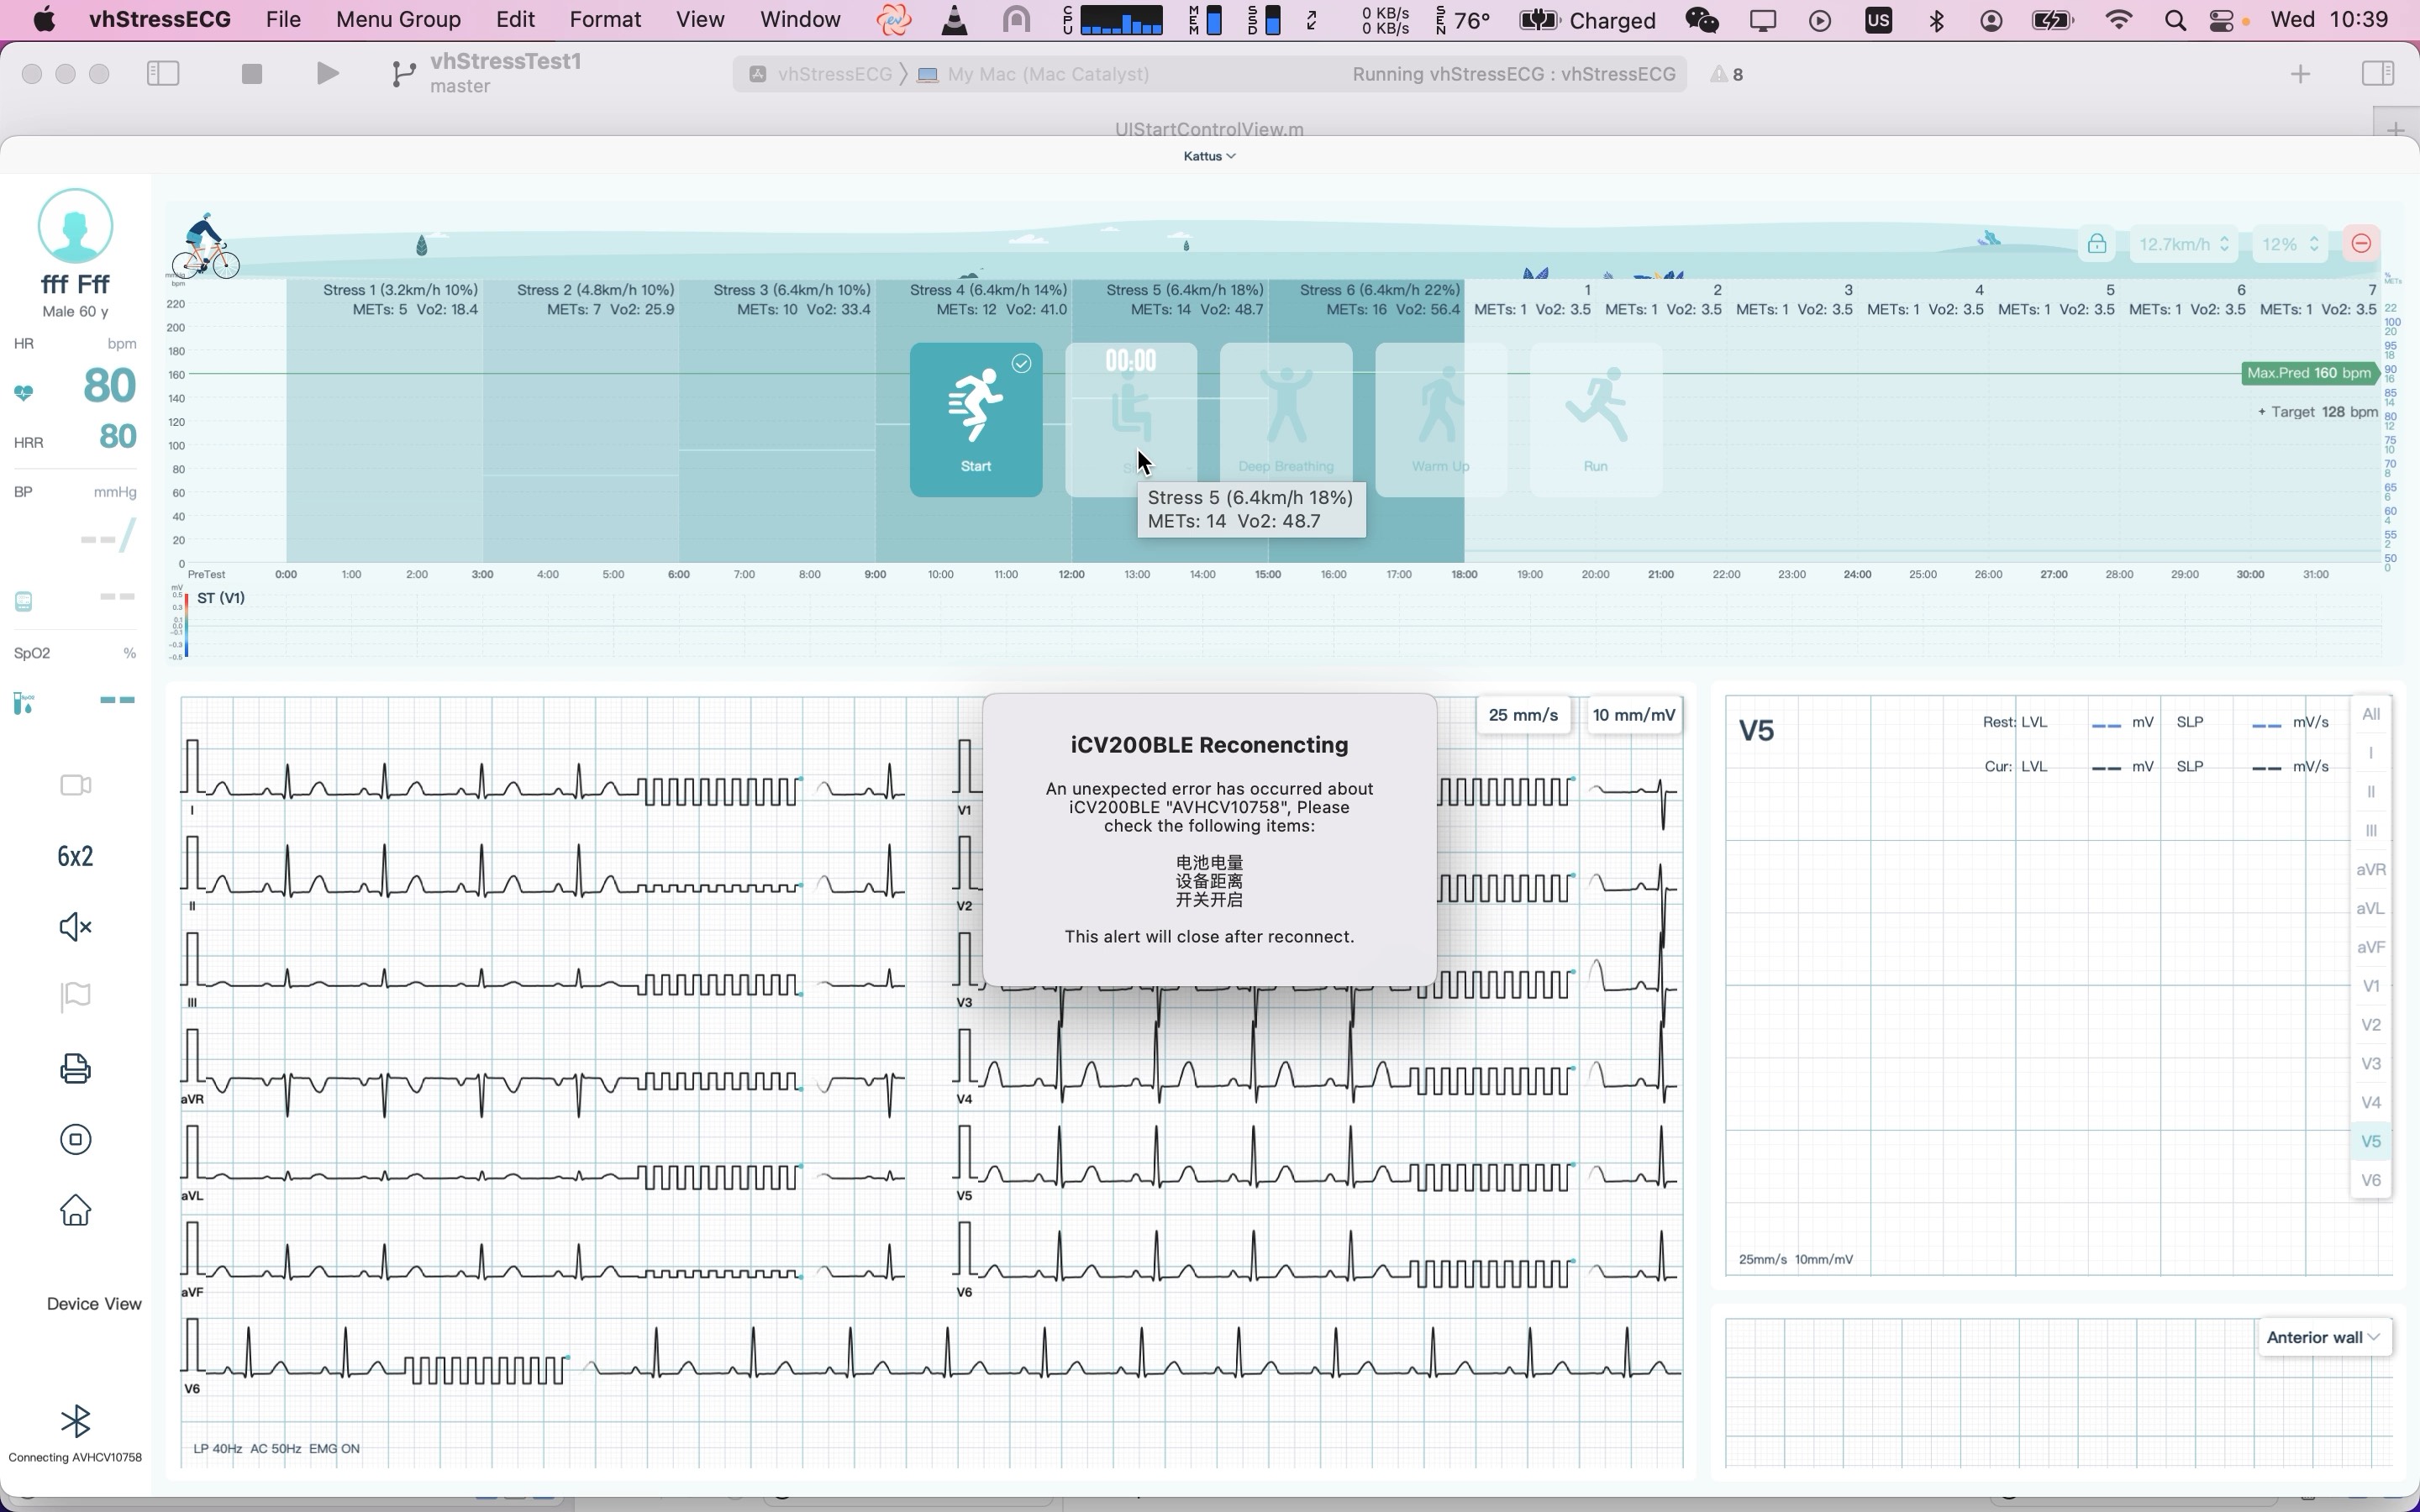Select lead V4 in lead list
This screenshot has height=1512, width=2420.
coord(2371,1103)
